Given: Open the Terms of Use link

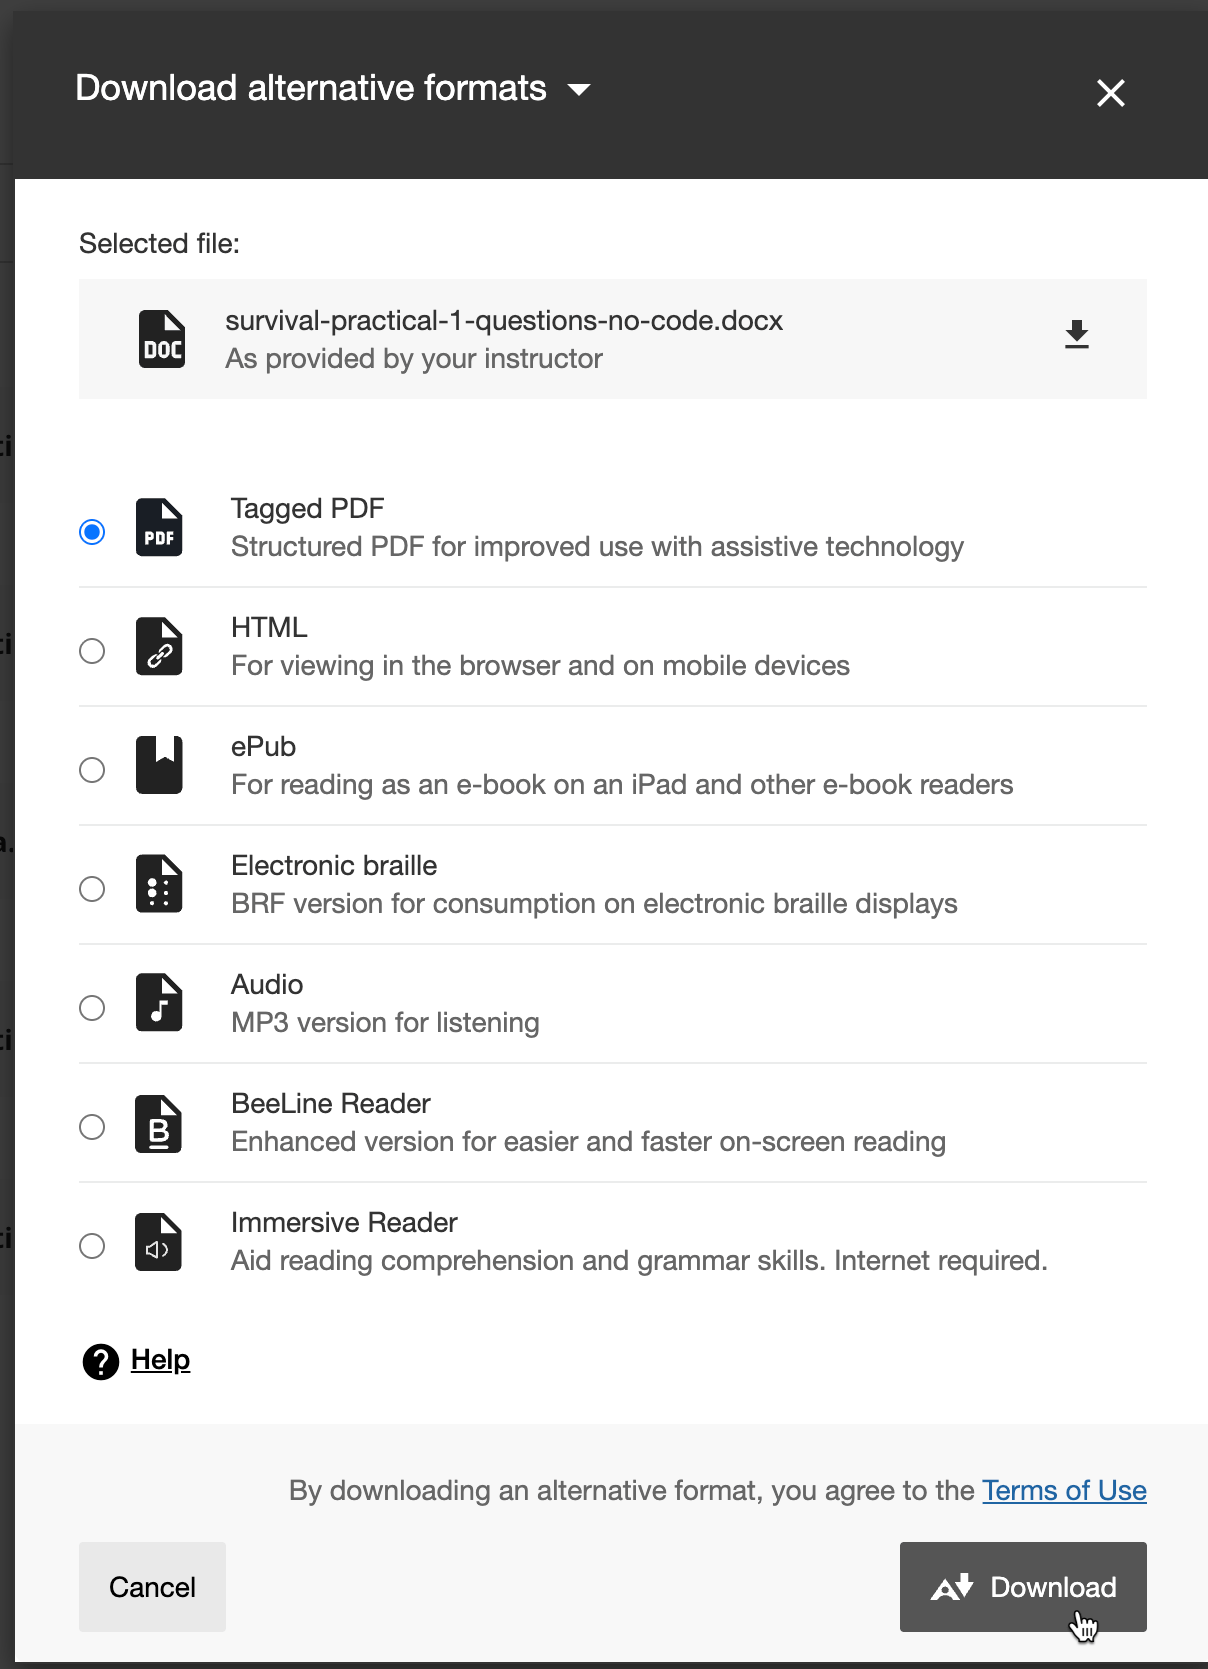Looking at the screenshot, I should click(x=1064, y=1490).
